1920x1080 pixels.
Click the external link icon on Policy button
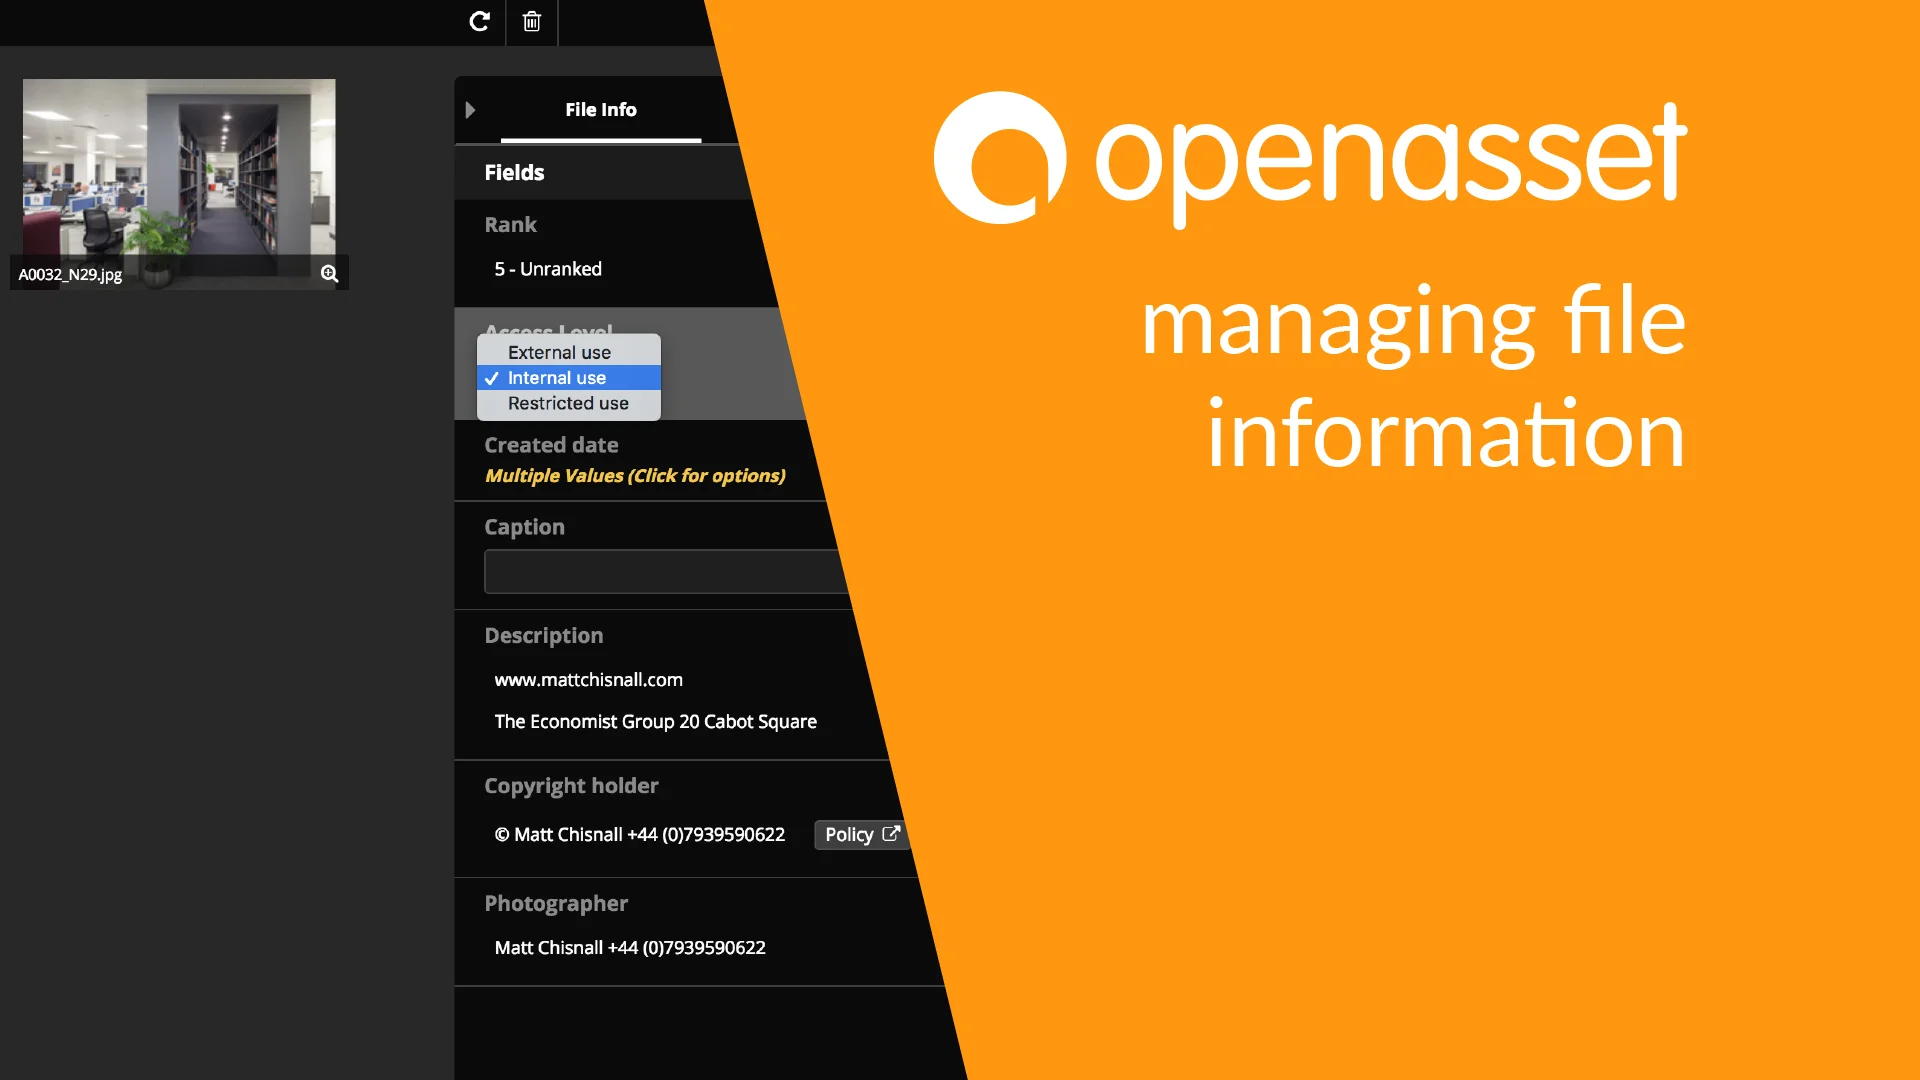(891, 833)
